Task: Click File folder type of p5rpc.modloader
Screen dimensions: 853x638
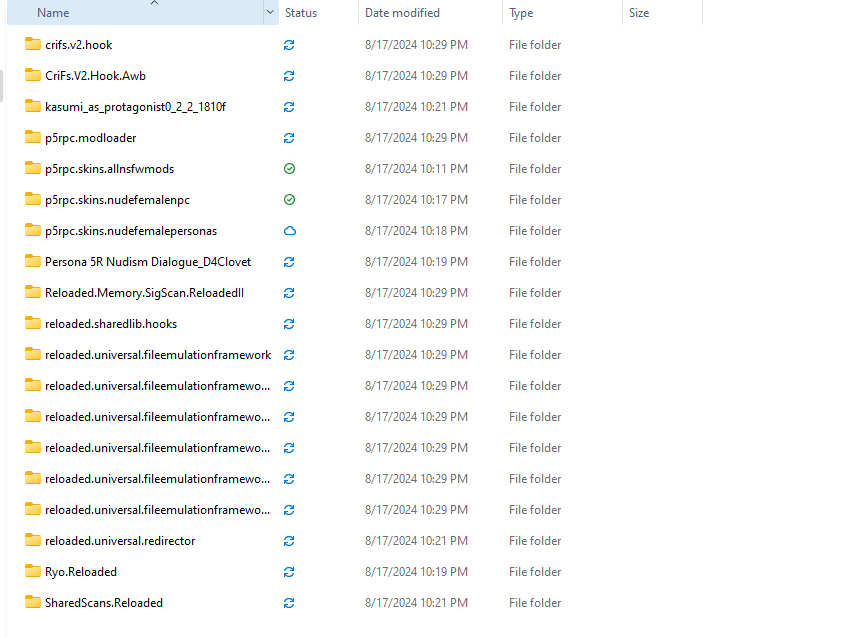Action: pos(535,138)
